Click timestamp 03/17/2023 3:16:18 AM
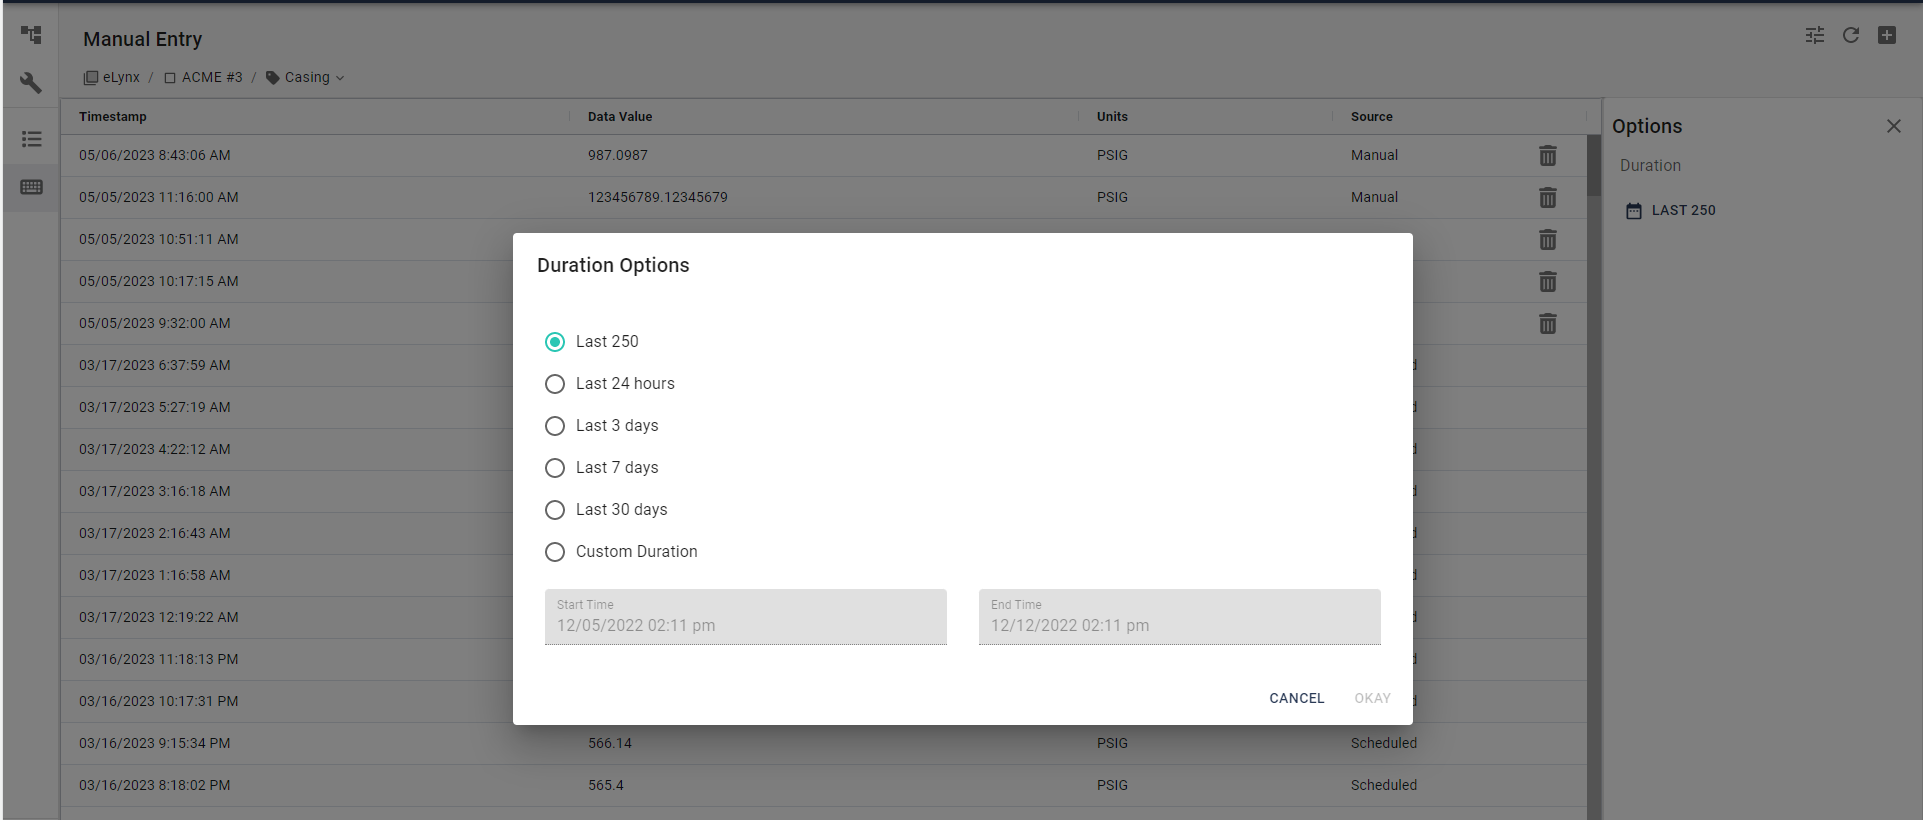 click(155, 491)
